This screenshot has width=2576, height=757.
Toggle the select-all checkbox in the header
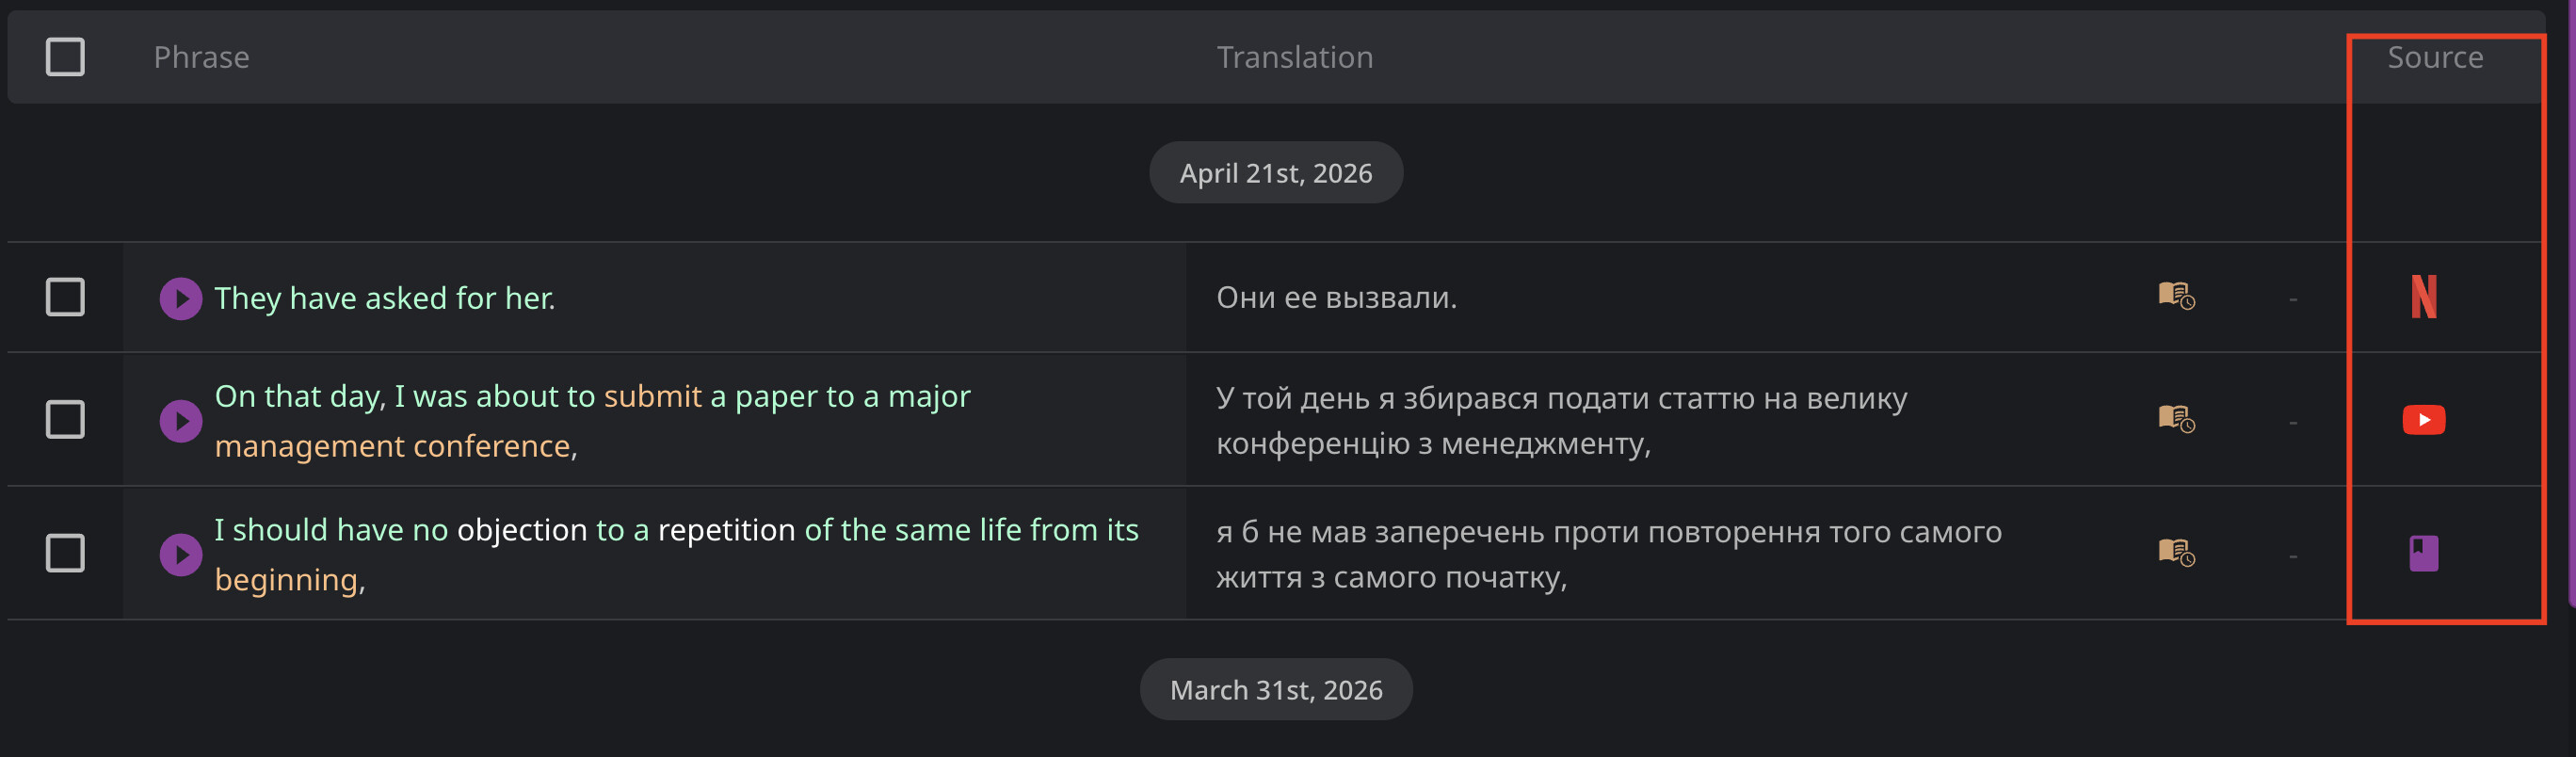(x=65, y=57)
